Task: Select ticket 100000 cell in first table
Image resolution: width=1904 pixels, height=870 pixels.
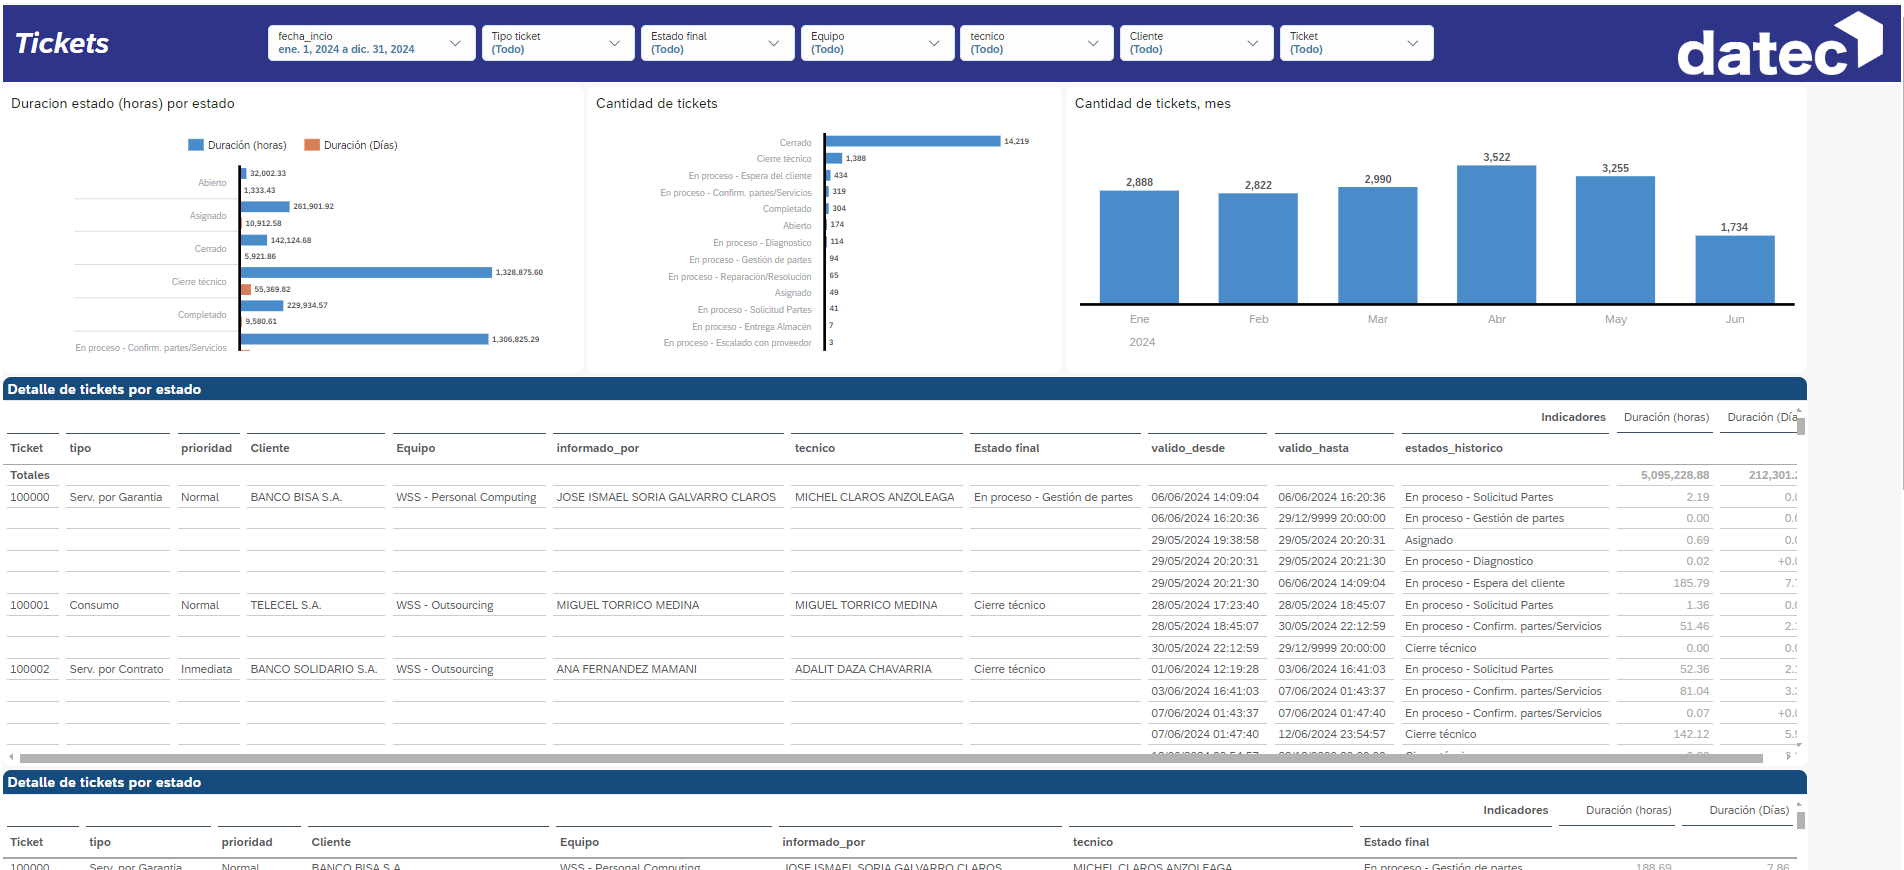Action: [30, 497]
